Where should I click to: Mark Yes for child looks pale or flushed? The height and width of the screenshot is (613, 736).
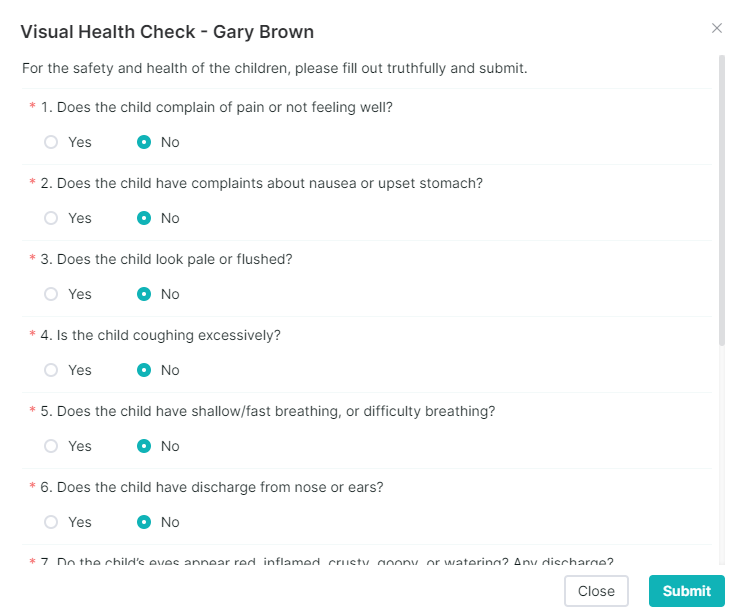click(51, 294)
